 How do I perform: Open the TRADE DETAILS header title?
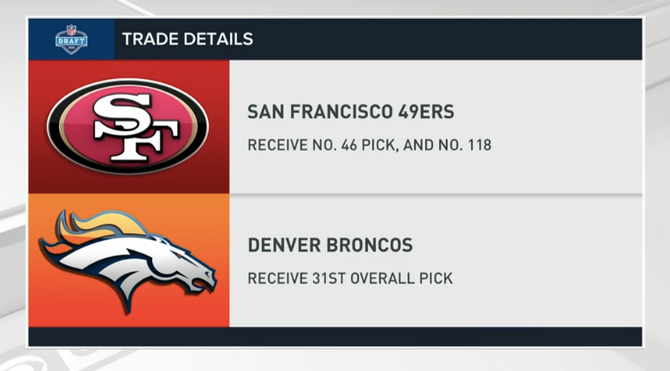(188, 39)
